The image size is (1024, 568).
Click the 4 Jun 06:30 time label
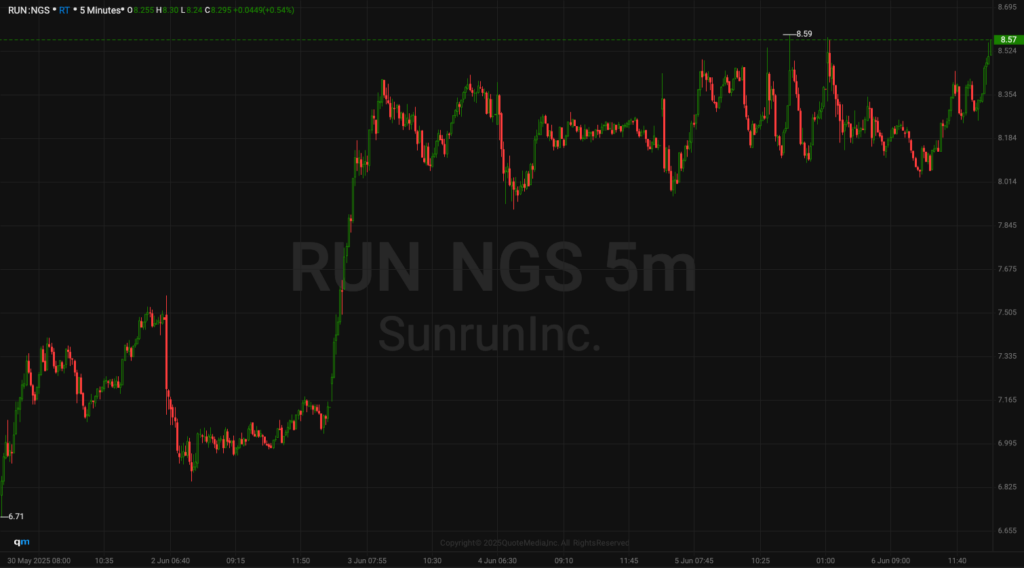(498, 561)
